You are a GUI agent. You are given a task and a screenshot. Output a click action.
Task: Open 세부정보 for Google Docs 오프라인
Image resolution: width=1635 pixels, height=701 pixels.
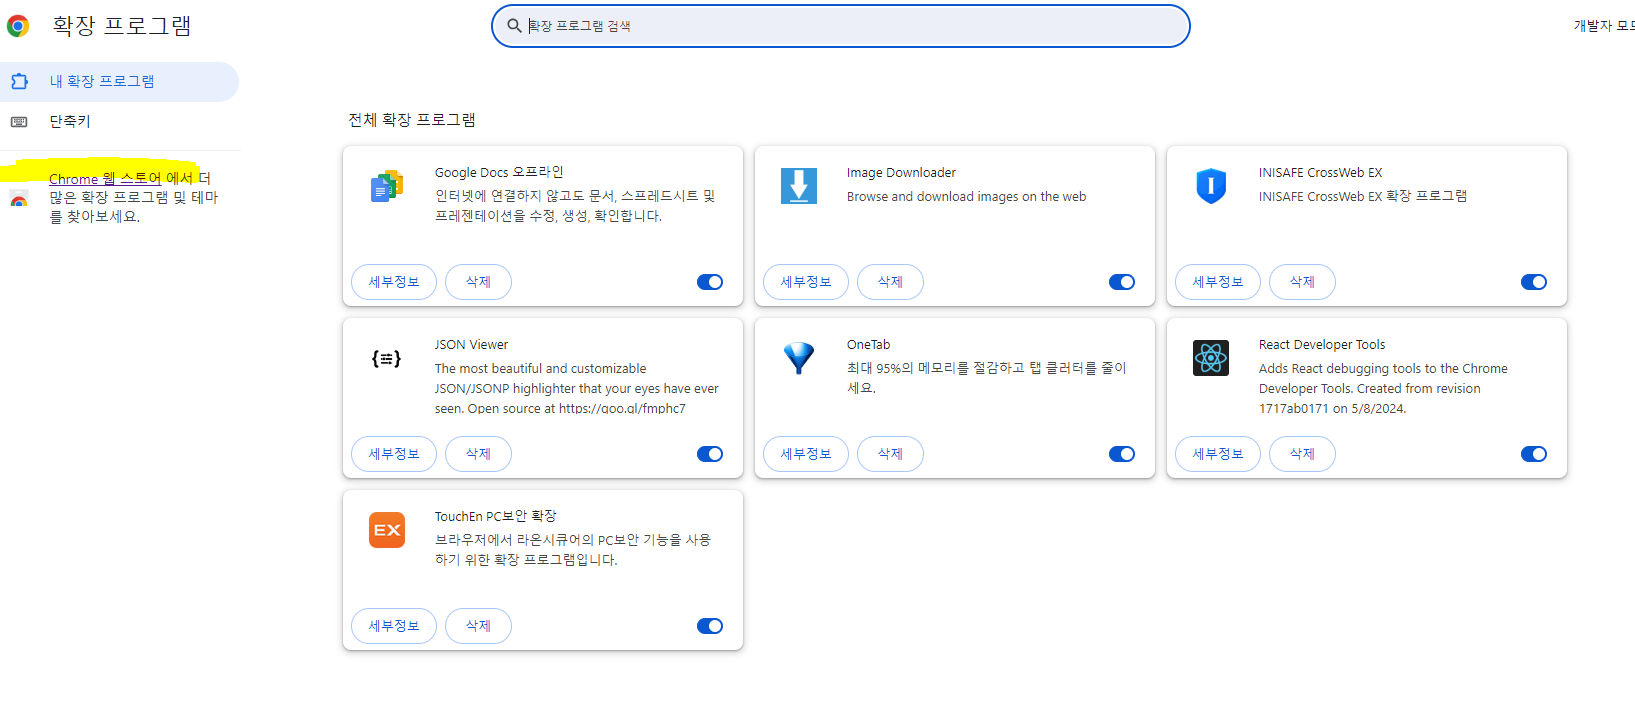click(x=394, y=282)
